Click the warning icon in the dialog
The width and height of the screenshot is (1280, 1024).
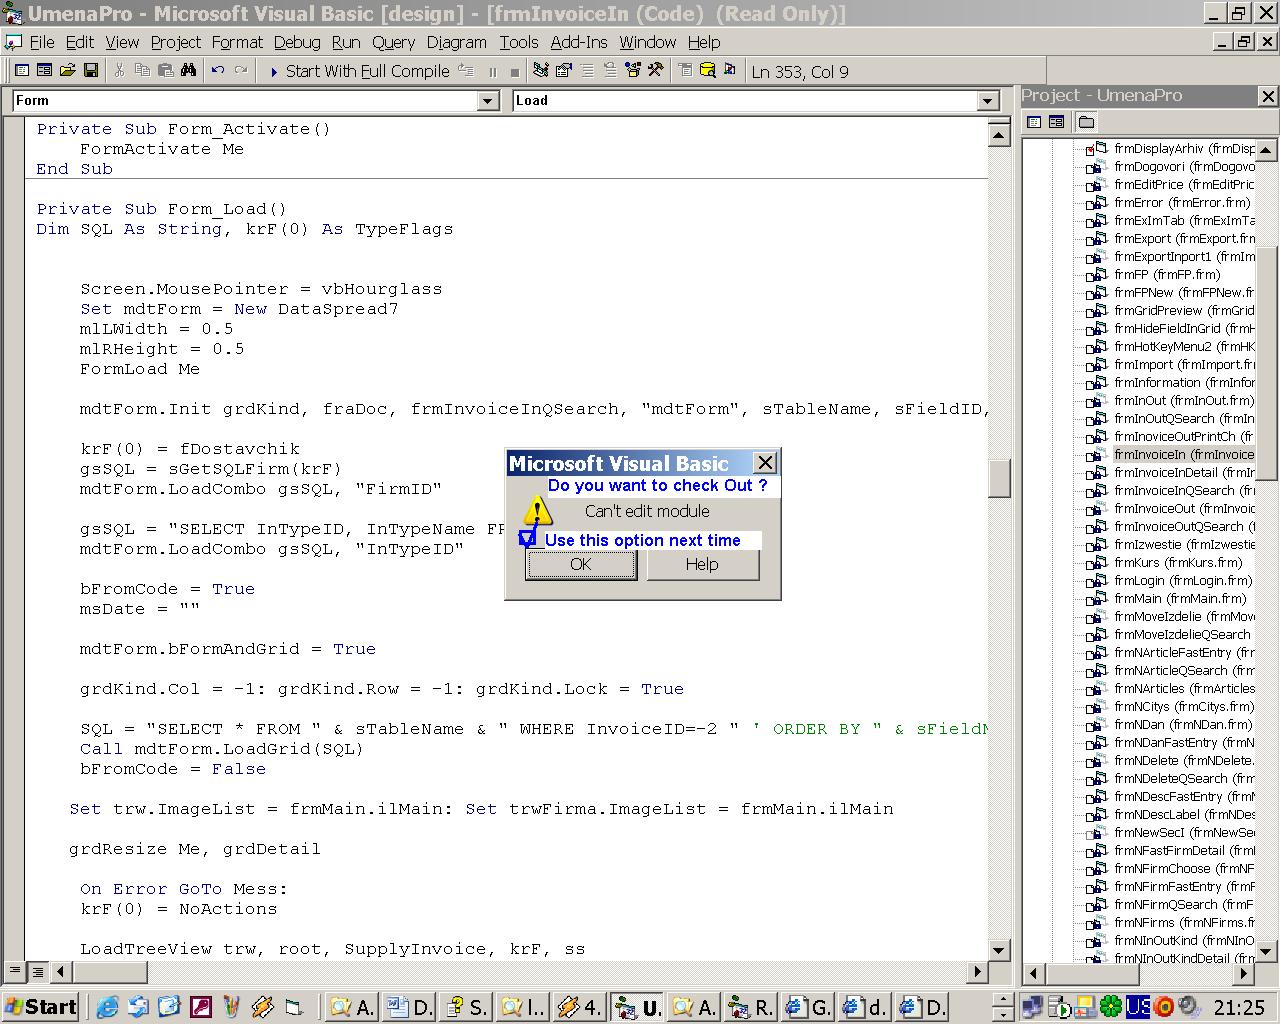point(537,511)
